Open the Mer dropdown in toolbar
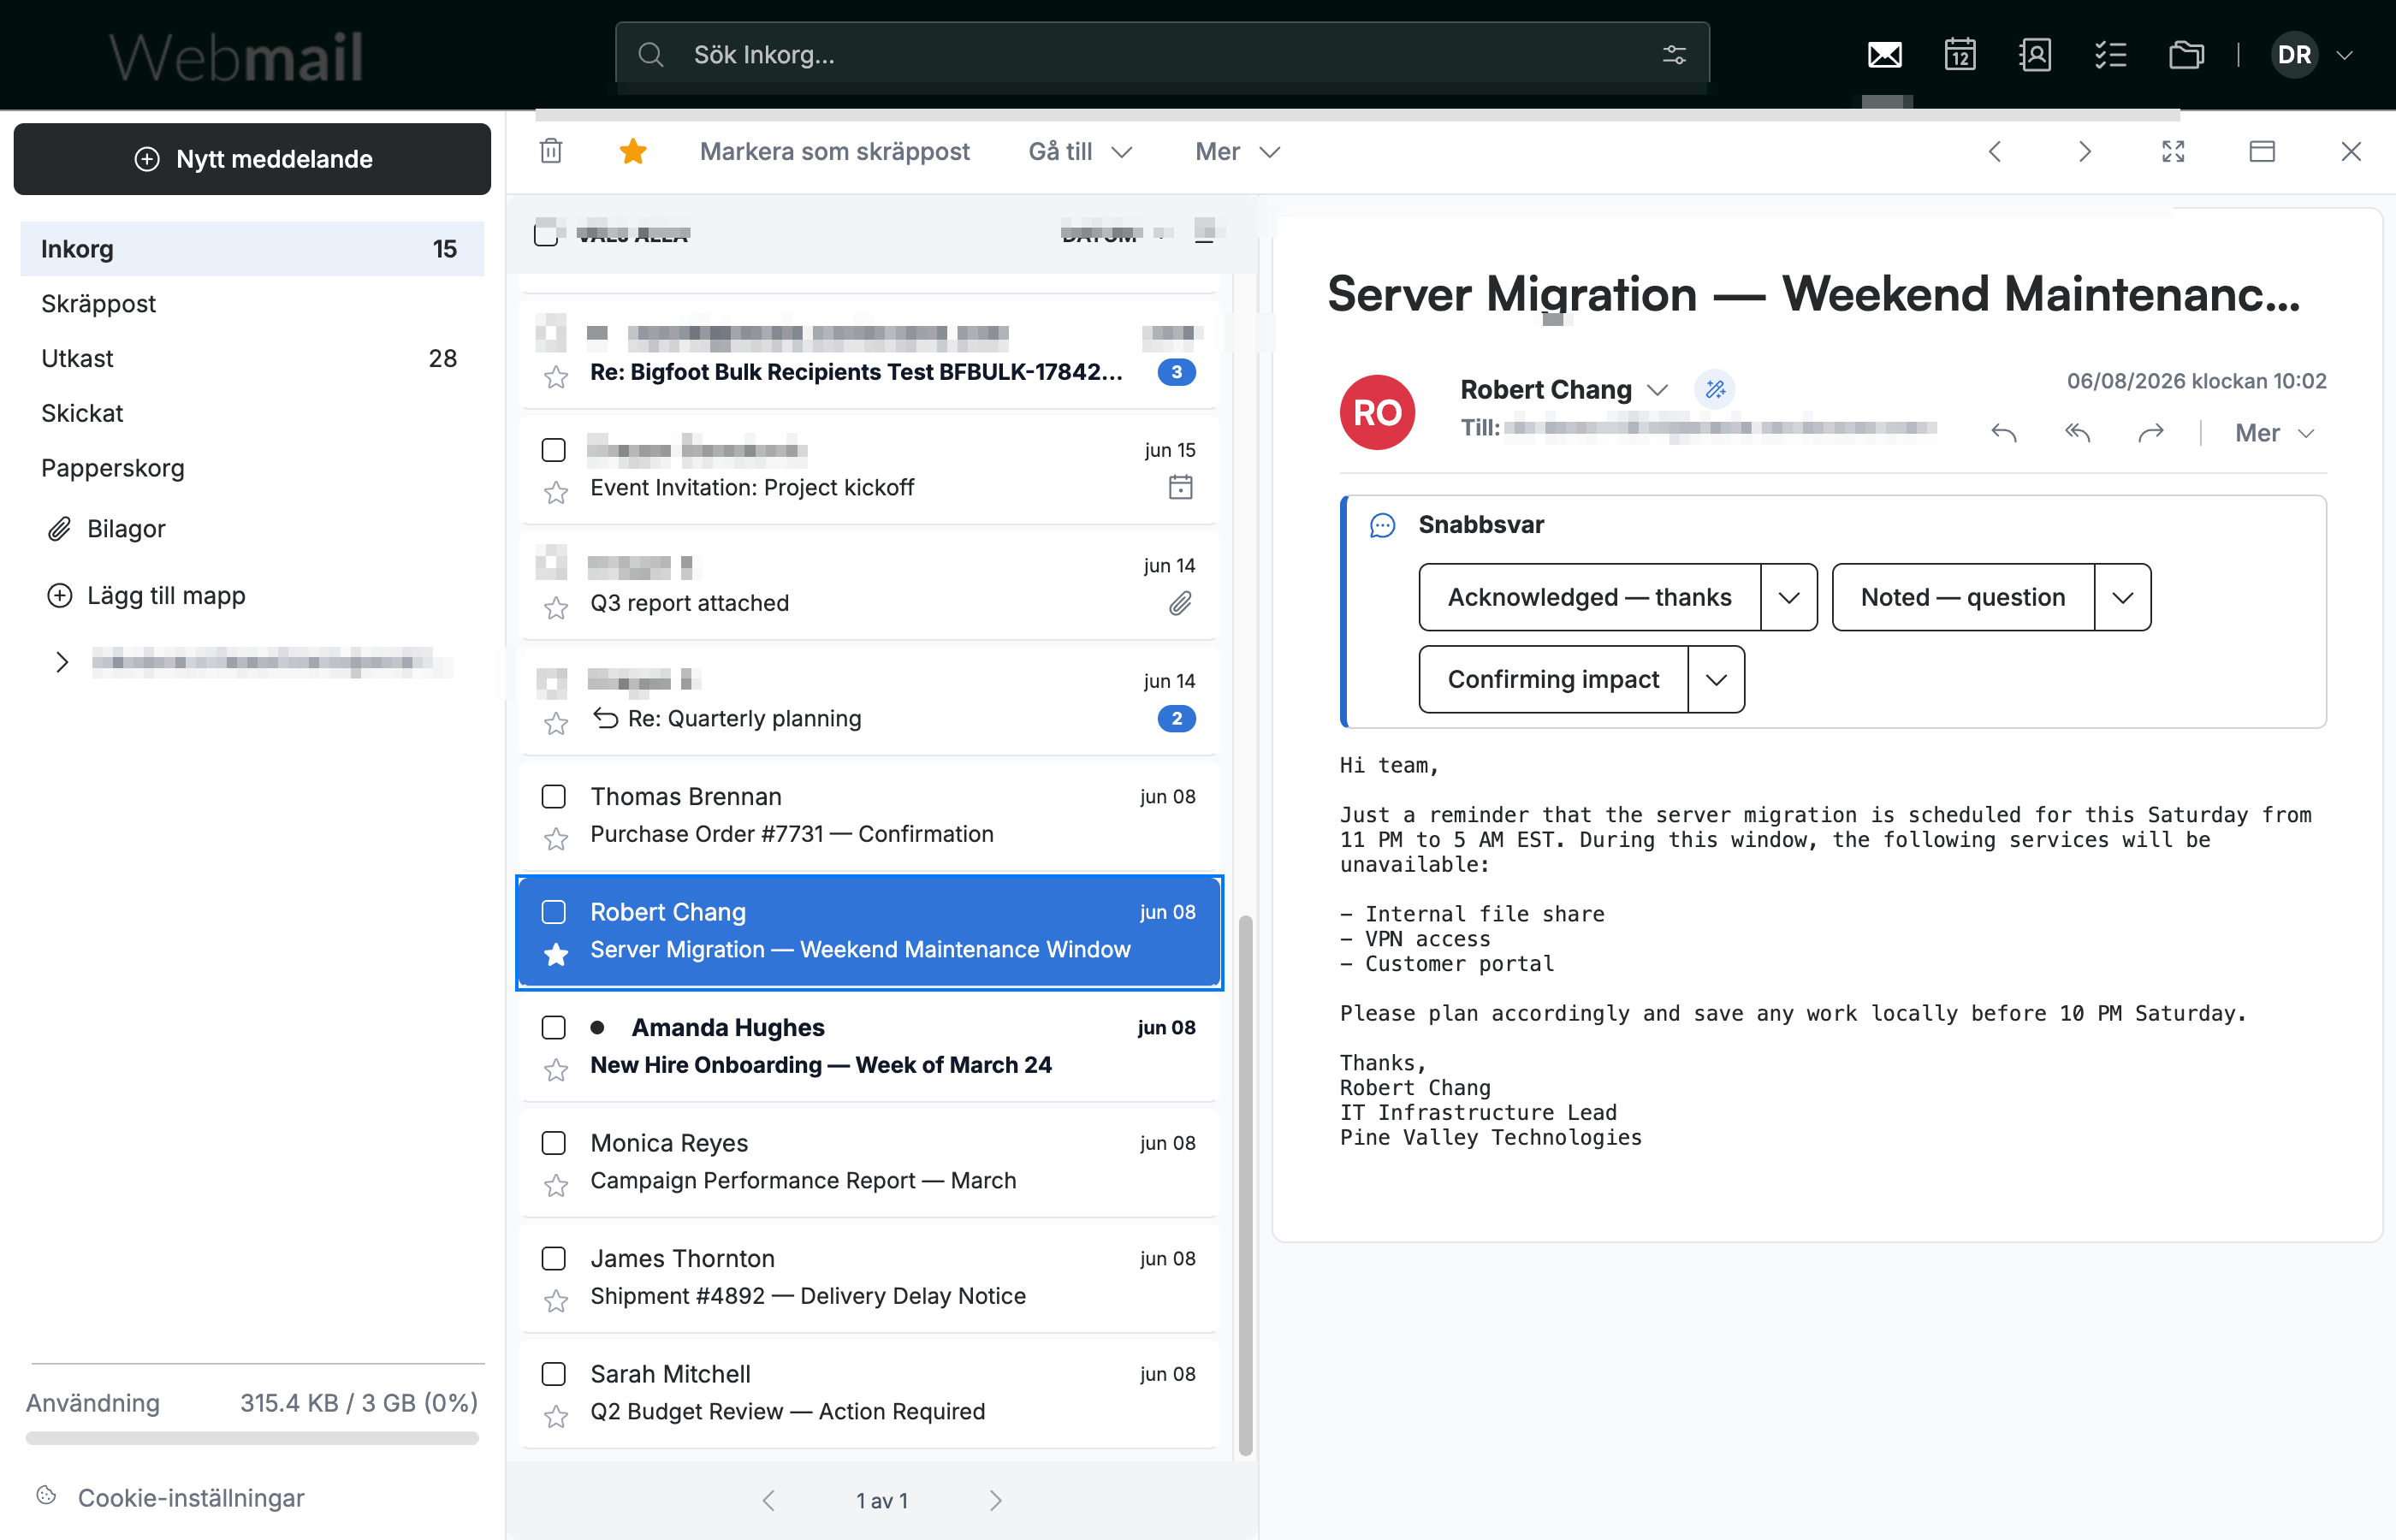Viewport: 2396px width, 1540px height. [x=1238, y=151]
